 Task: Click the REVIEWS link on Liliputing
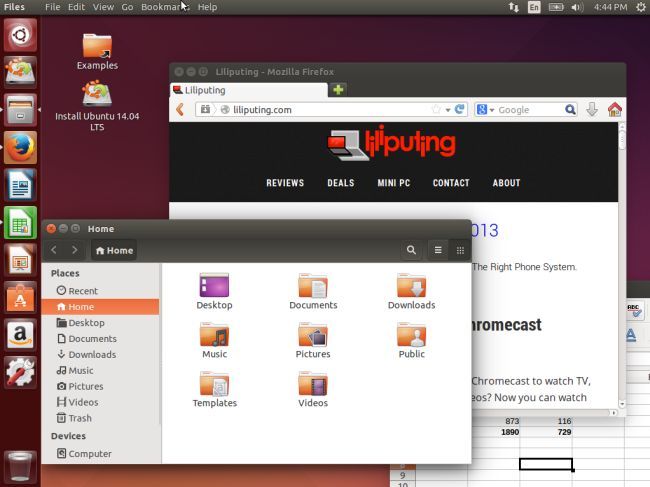tap(285, 183)
